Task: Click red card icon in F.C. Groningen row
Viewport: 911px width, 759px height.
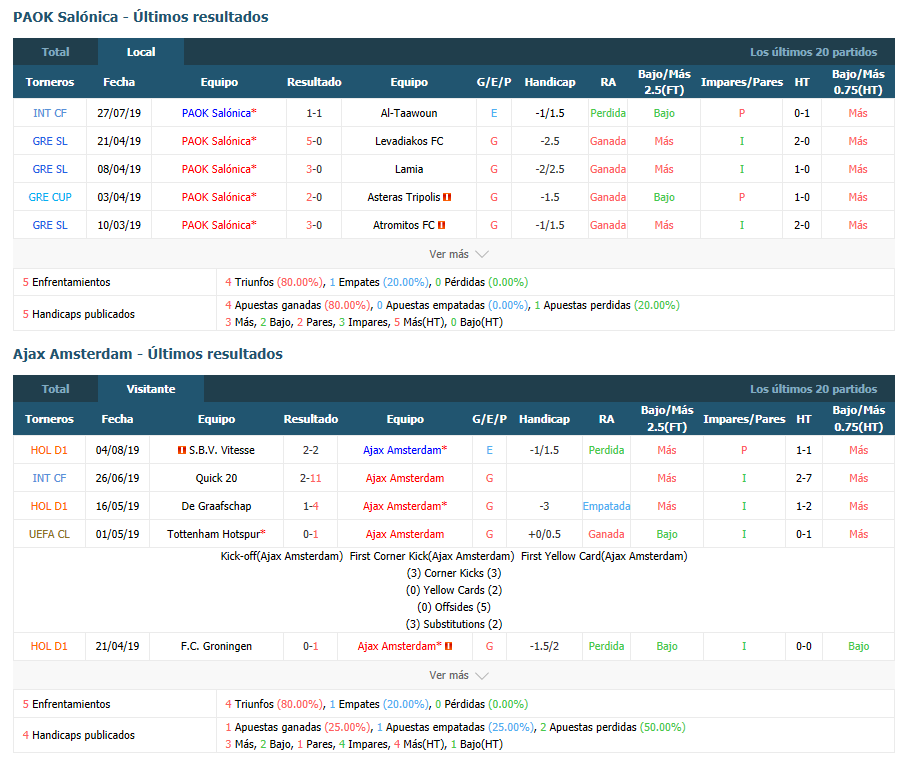Action: (x=449, y=646)
